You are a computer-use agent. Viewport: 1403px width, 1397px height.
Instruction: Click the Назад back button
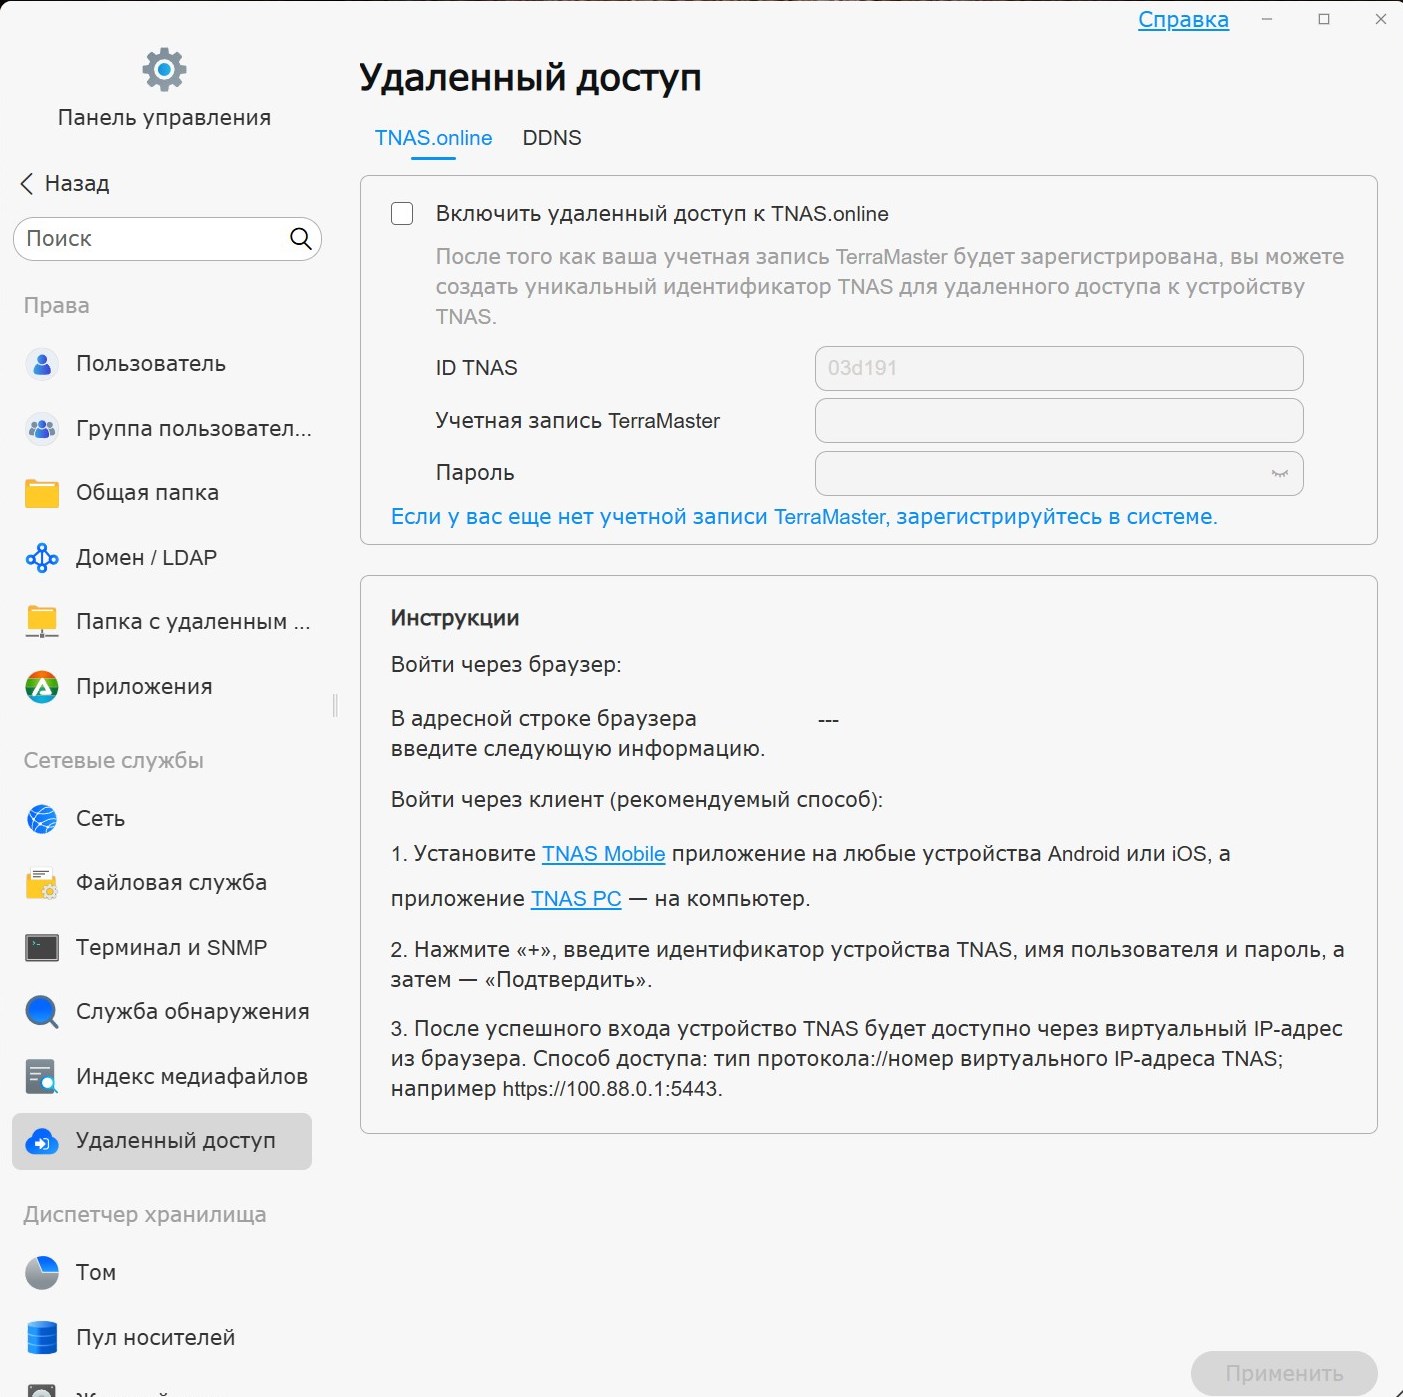tap(65, 183)
